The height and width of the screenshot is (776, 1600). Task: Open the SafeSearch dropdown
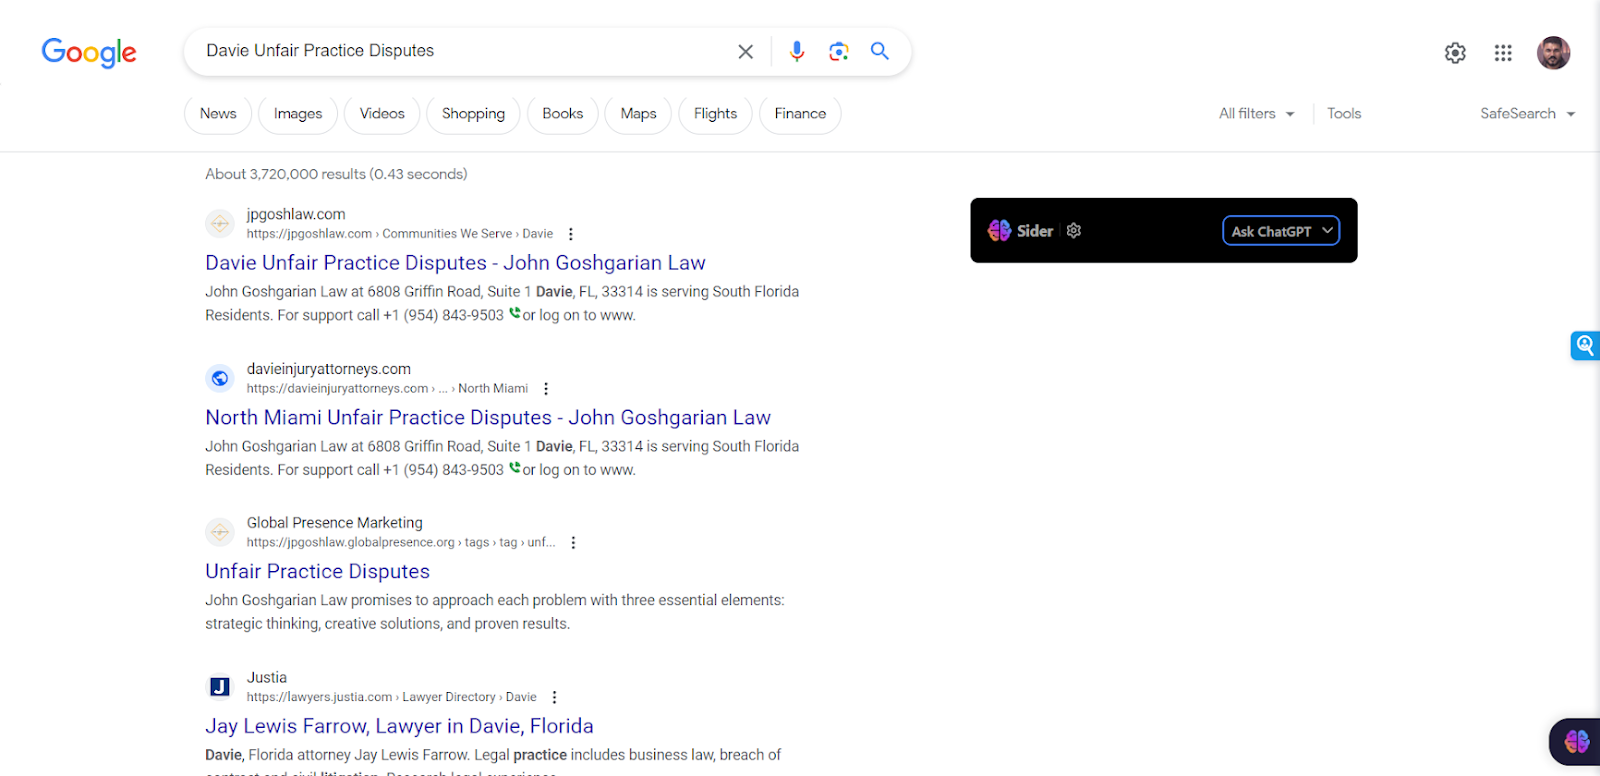[1528, 114]
